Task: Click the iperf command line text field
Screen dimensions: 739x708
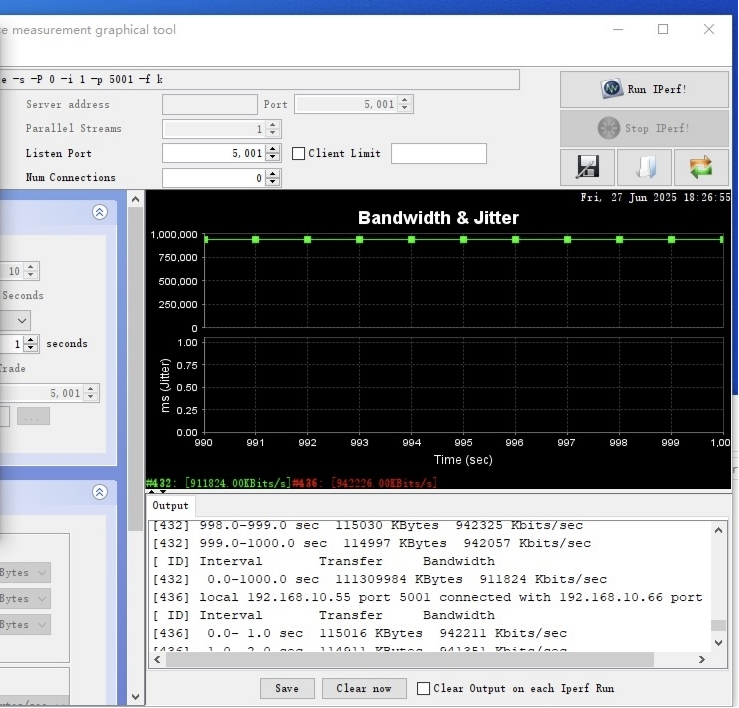Action: [259, 79]
